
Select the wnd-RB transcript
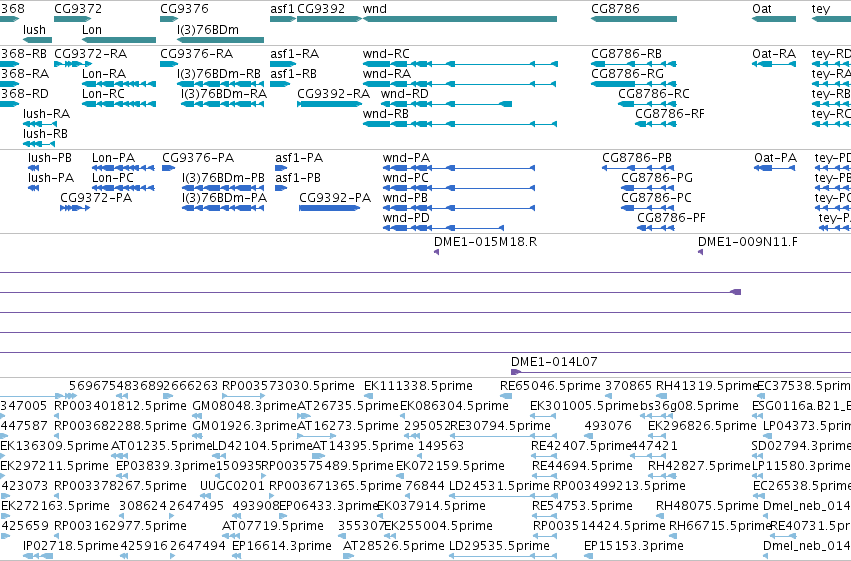pyautogui.click(x=460, y=124)
